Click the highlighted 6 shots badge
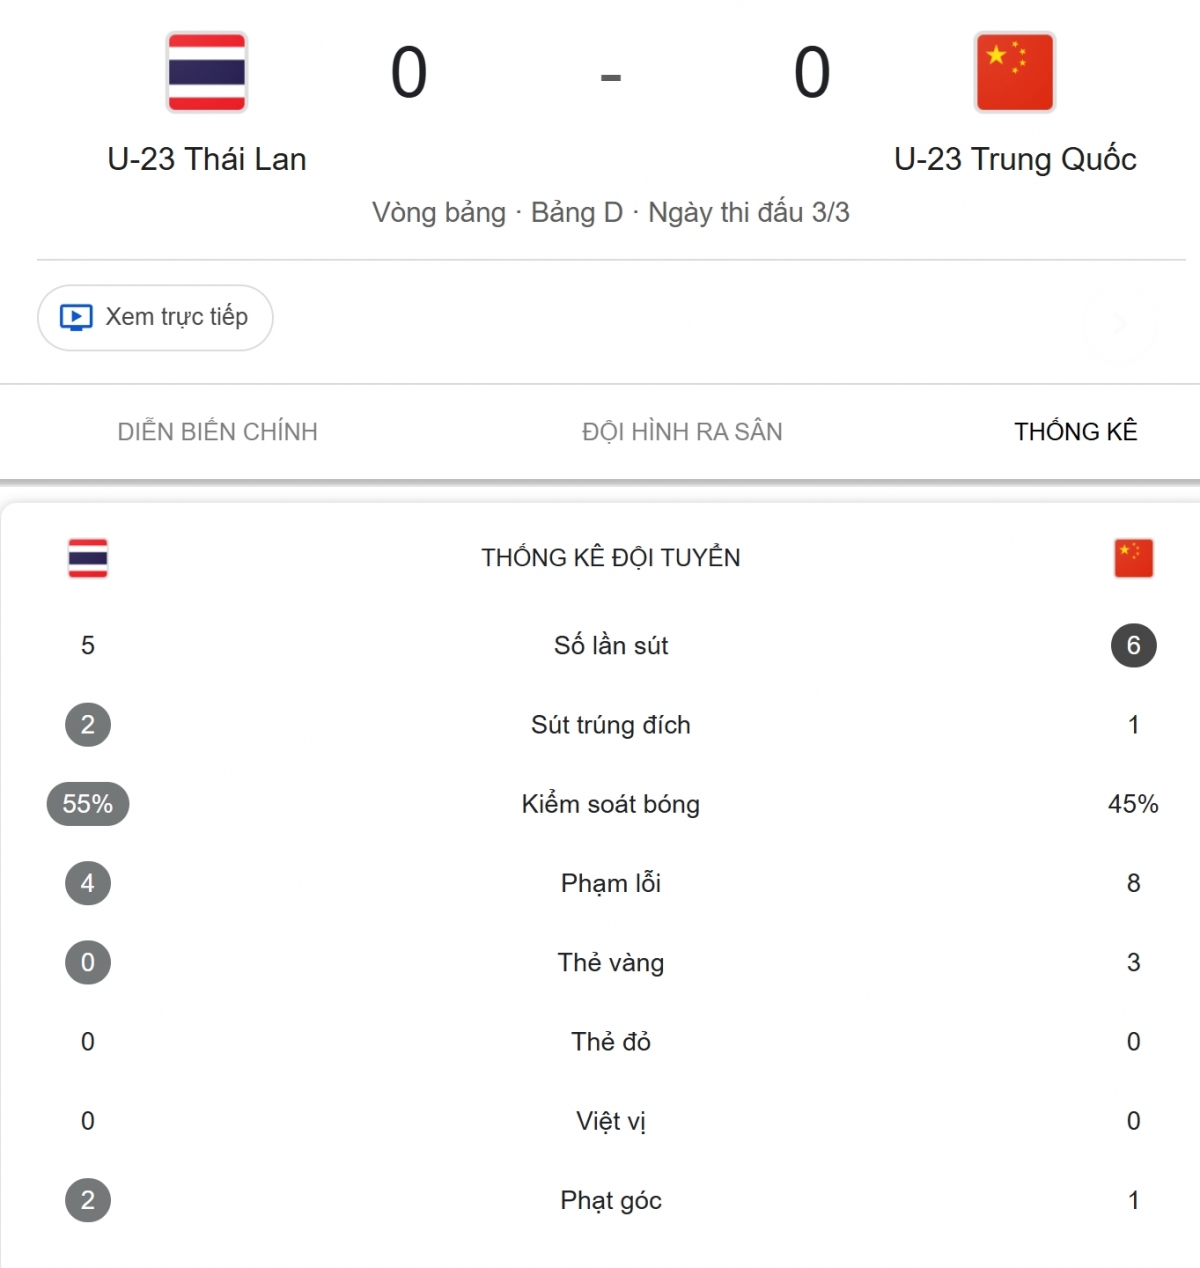Image resolution: width=1200 pixels, height=1268 pixels. (x=1133, y=645)
